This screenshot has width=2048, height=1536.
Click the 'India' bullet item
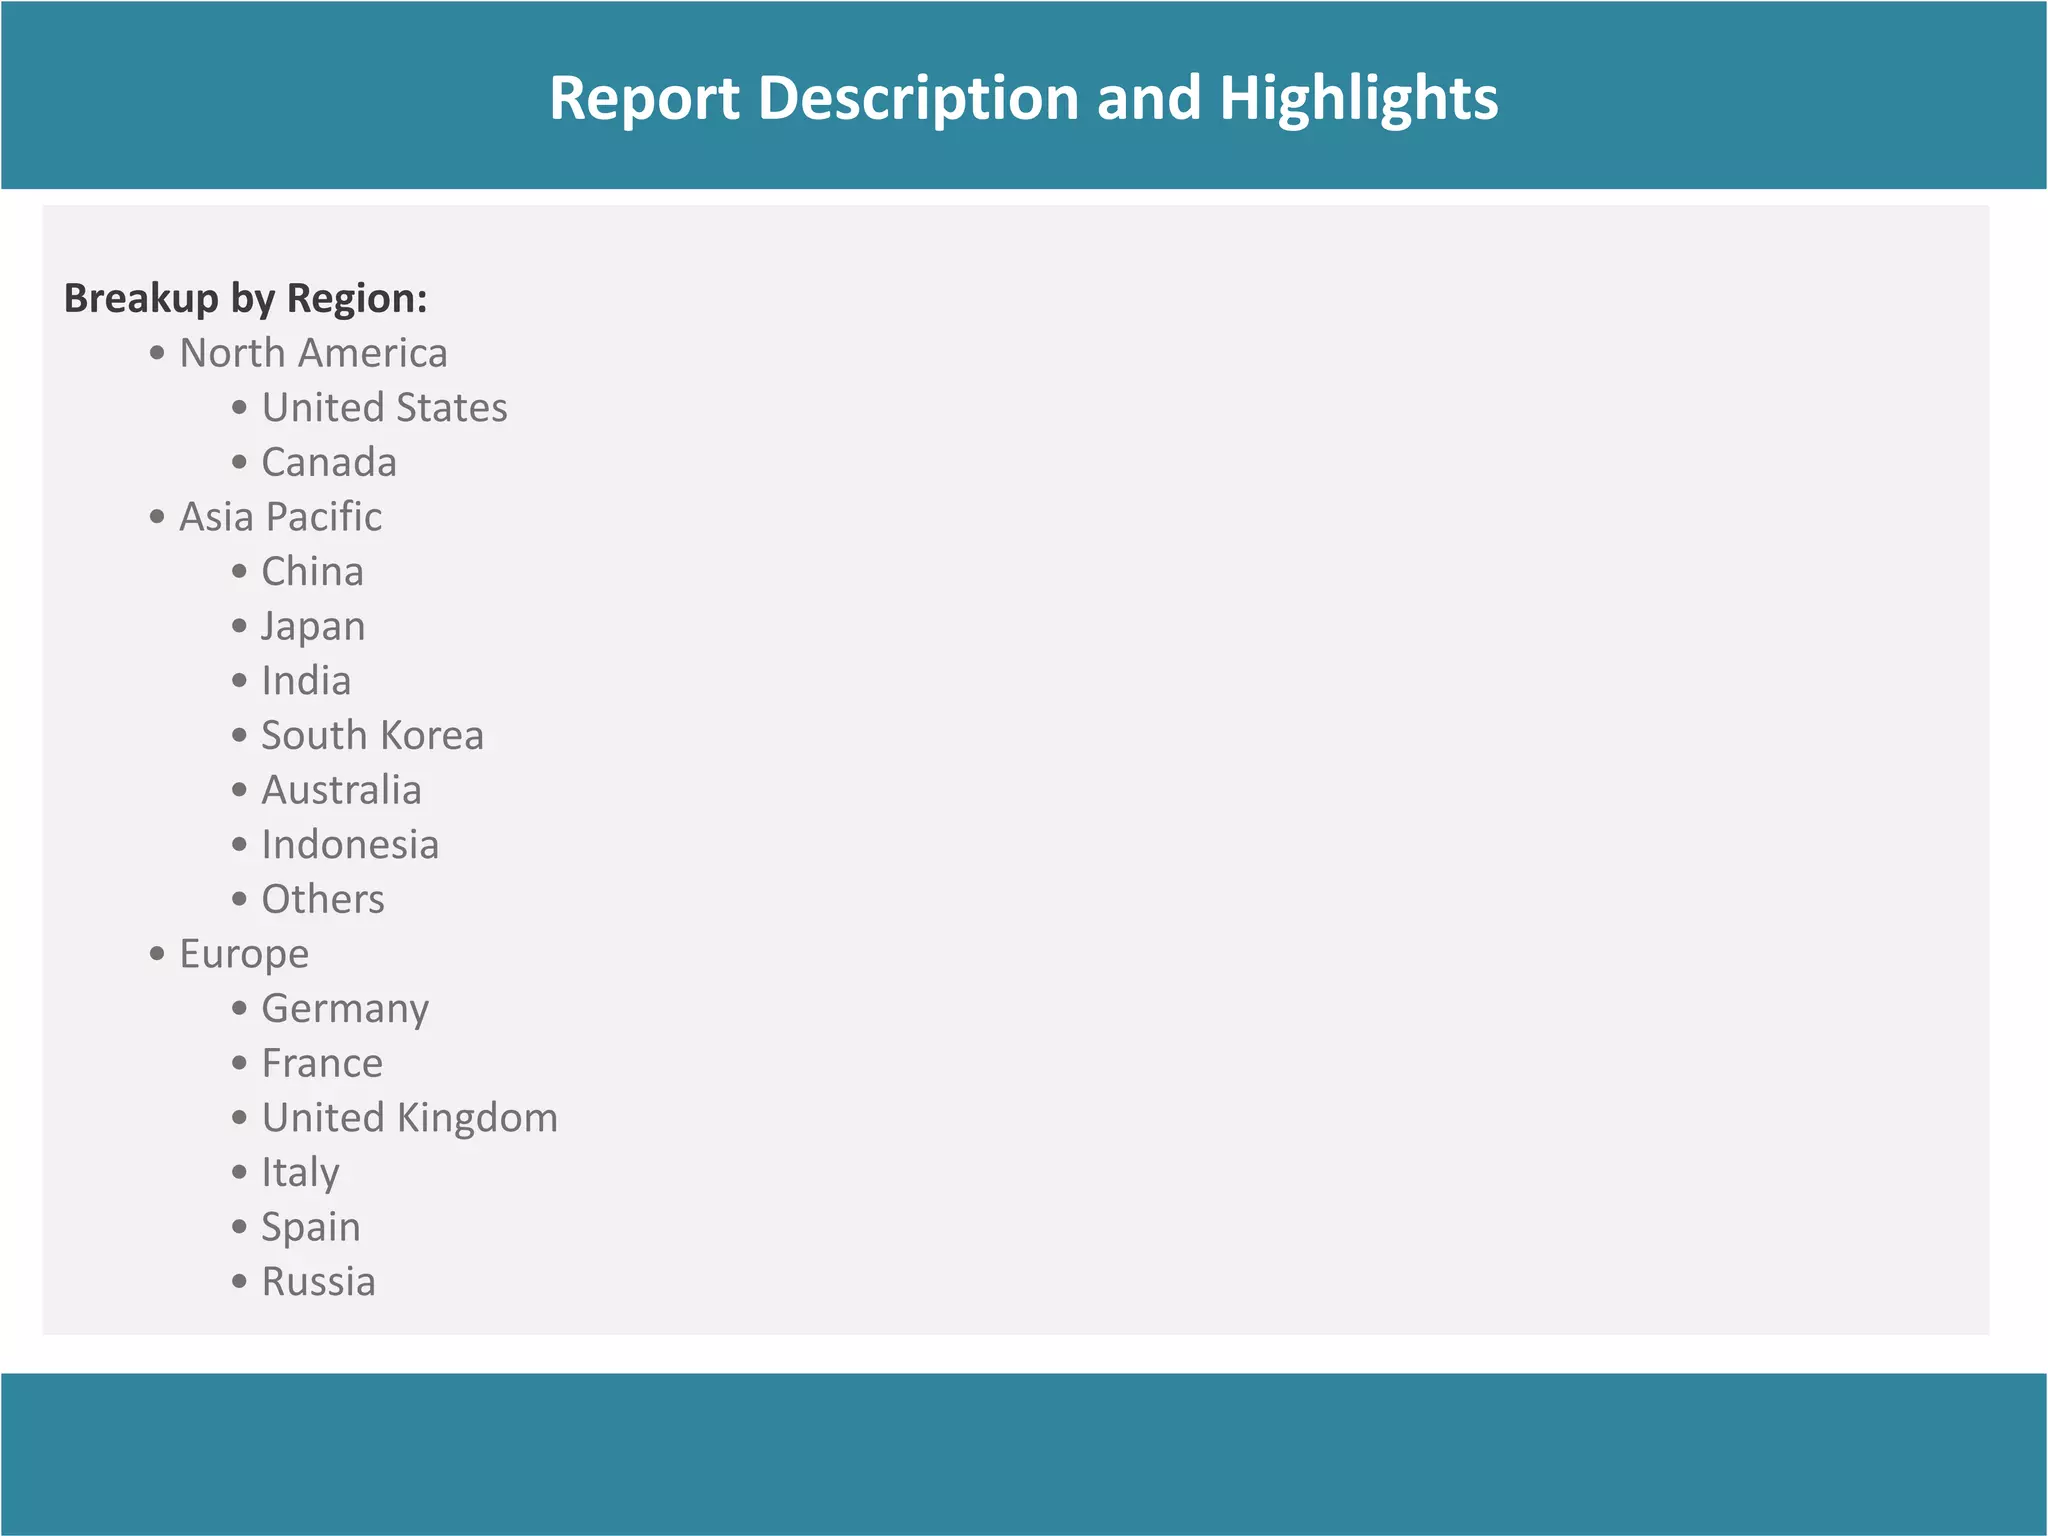coord(306,681)
